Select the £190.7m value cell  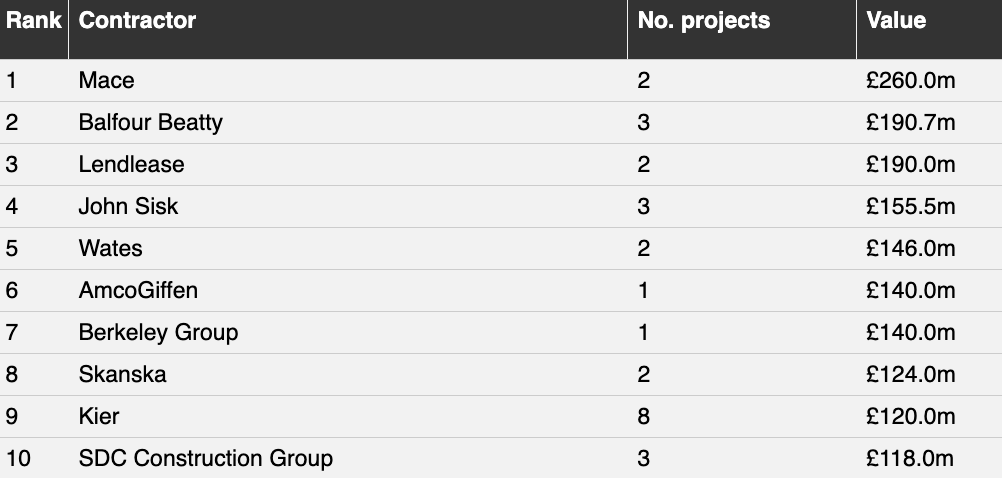pyautogui.click(x=911, y=123)
